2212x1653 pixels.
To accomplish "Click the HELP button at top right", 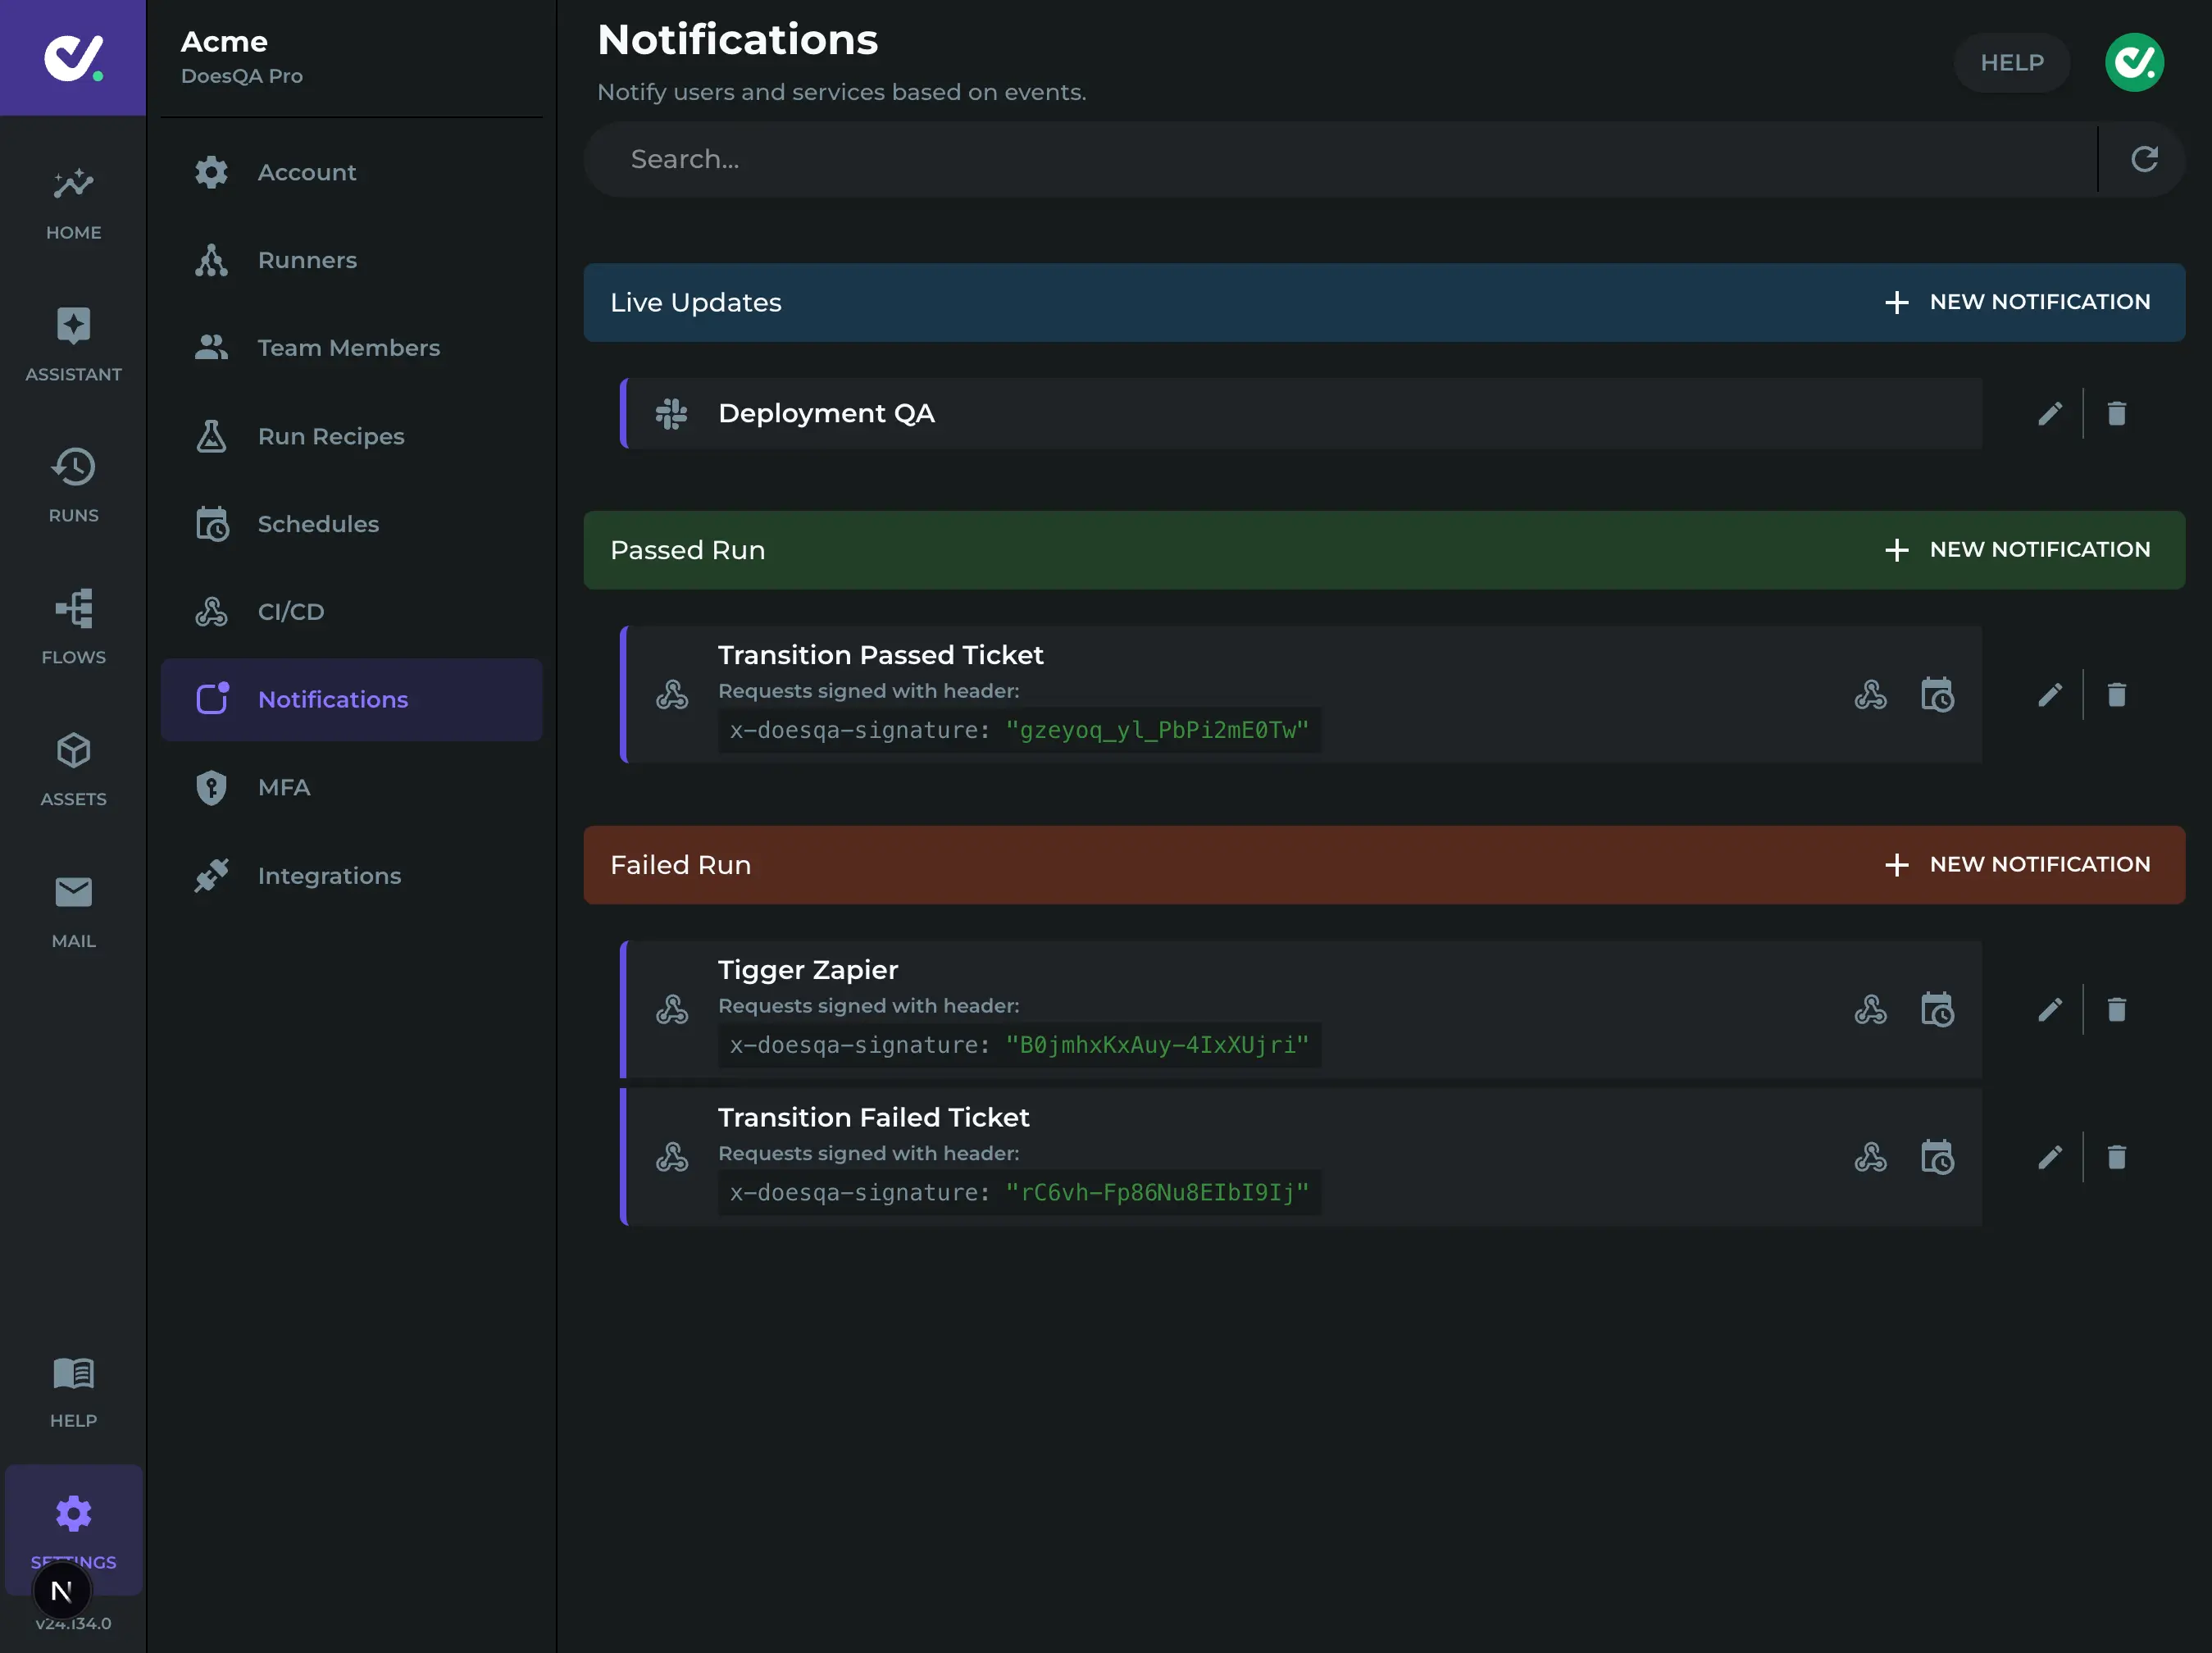I will tap(2012, 62).
